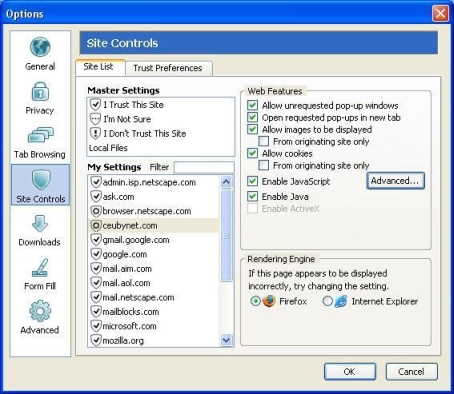The width and height of the screenshot is (454, 394).
Task: Click the shield icon next to browser.netscape.com
Action: [96, 211]
